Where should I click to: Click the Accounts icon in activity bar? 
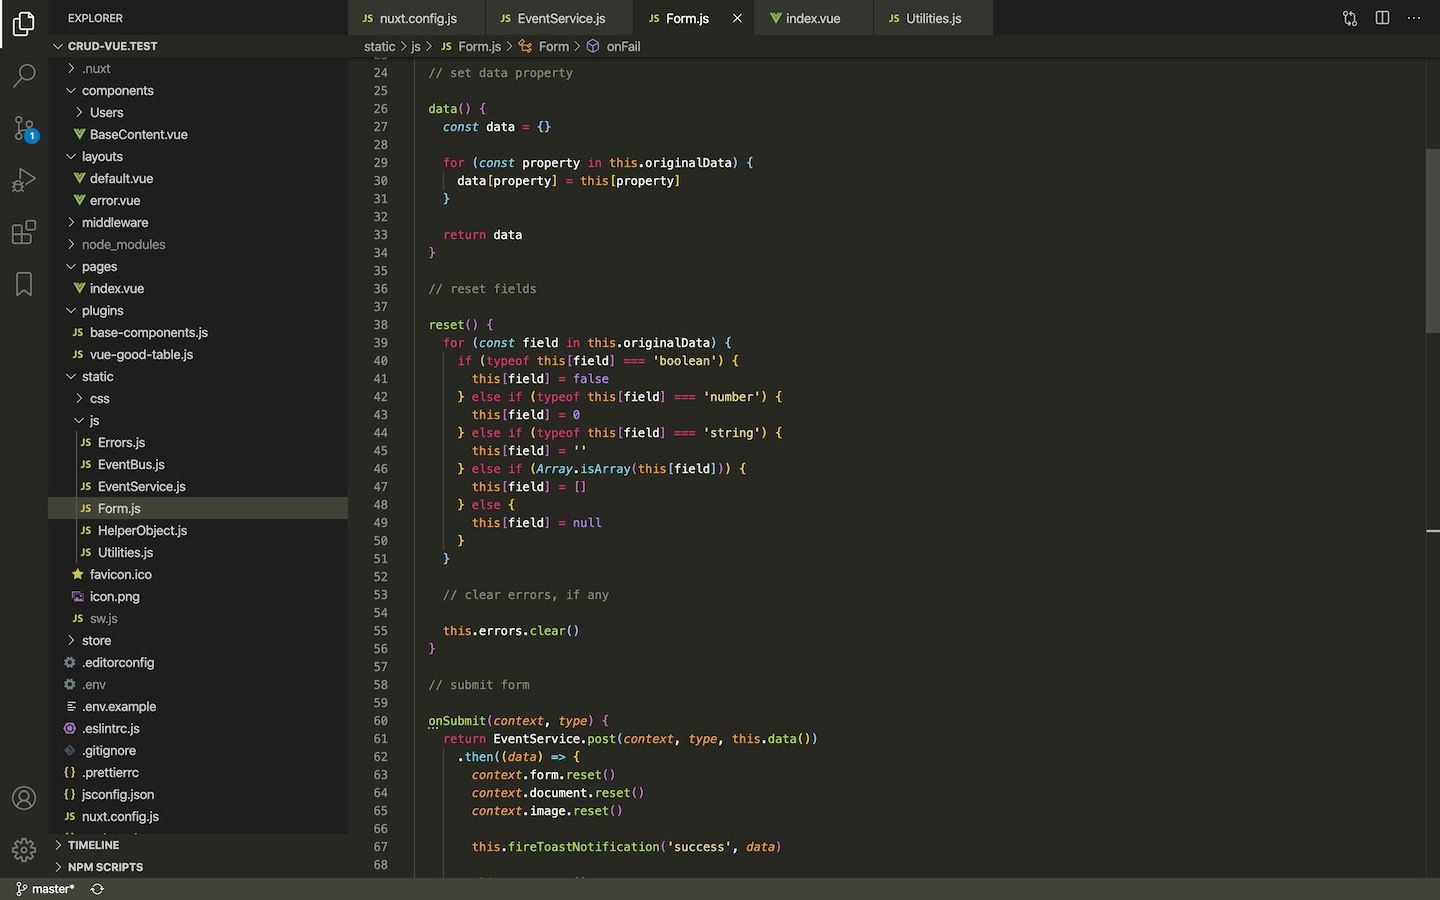[24, 798]
